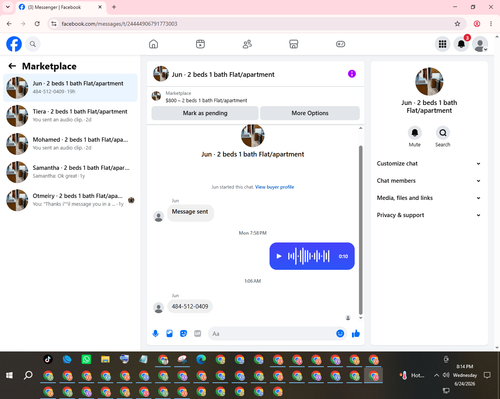Click the 484-512-0409 message bubble
The image size is (500, 399).
click(x=190, y=306)
